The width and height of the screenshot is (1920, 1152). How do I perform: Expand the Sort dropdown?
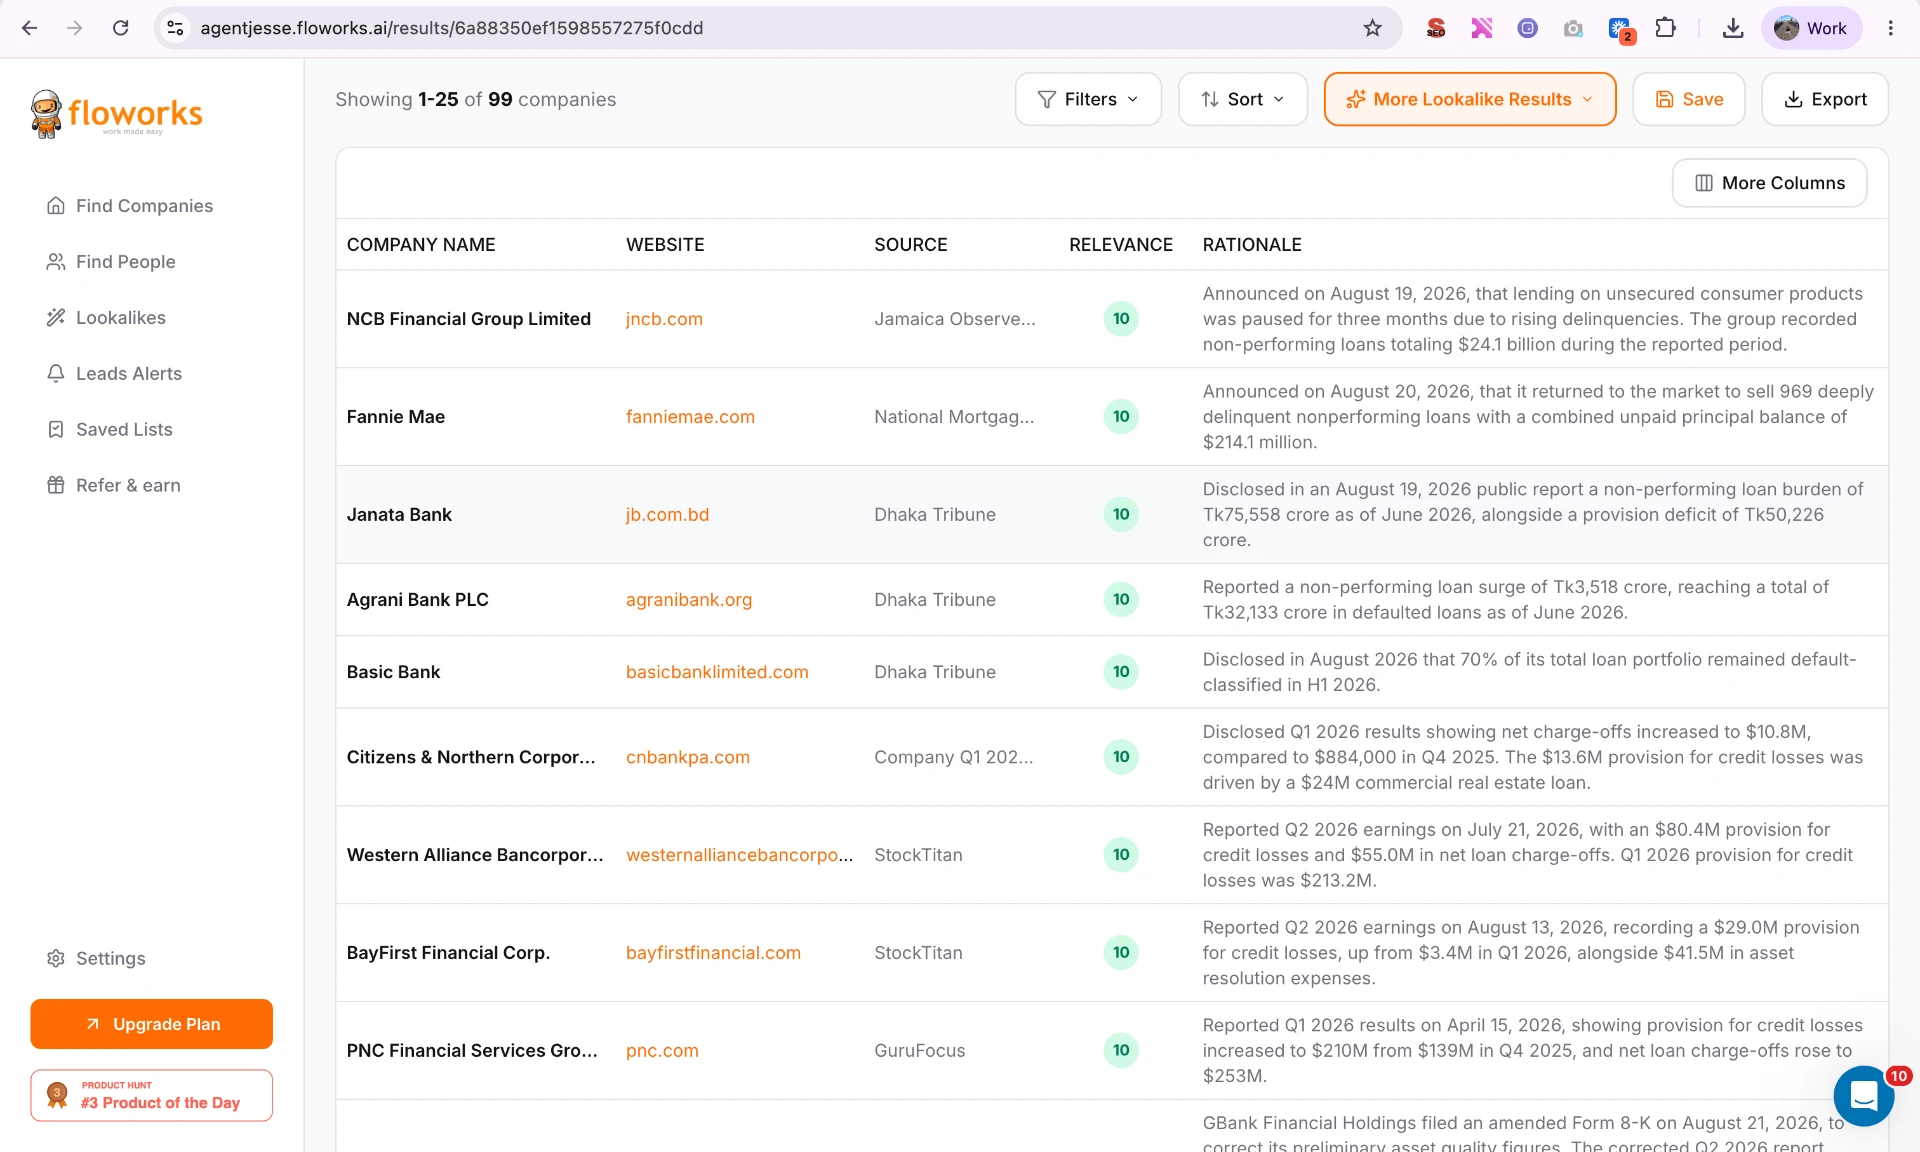[1243, 99]
